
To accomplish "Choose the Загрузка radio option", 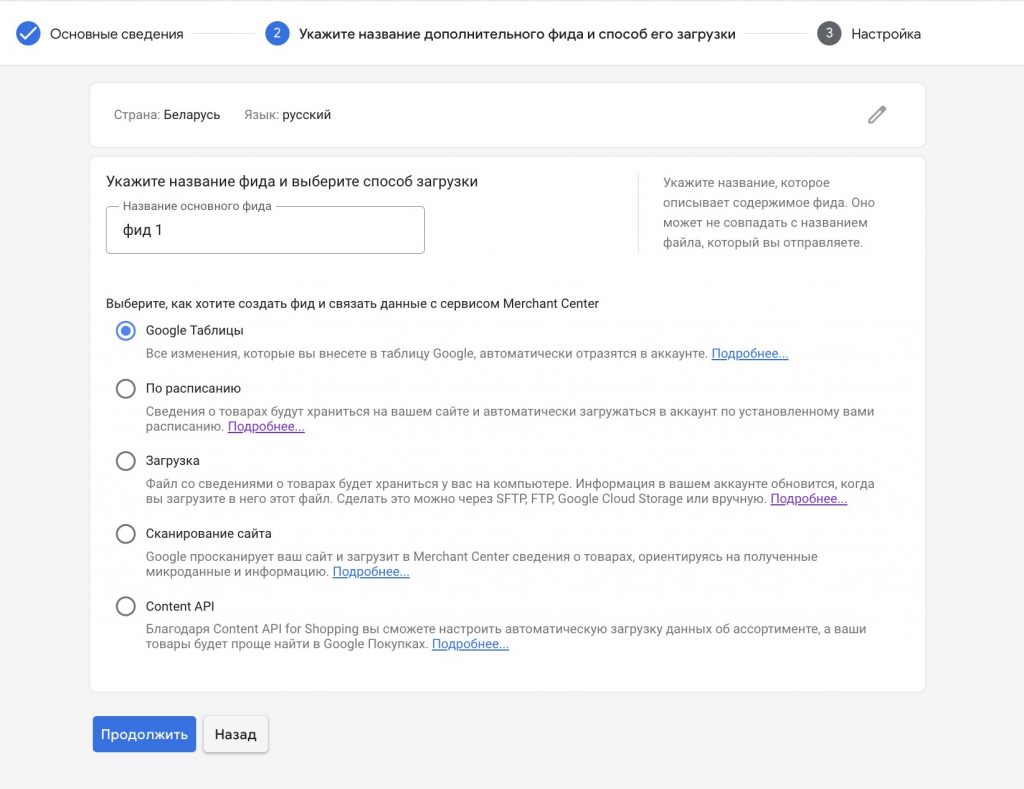I will pyautogui.click(x=125, y=461).
